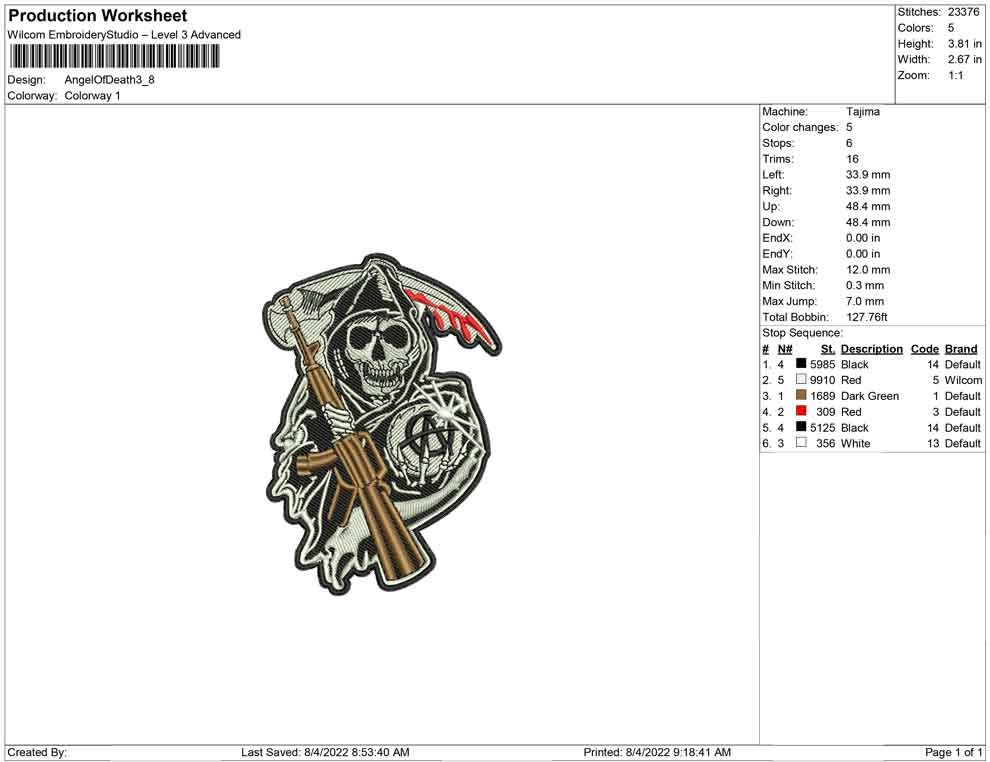This screenshot has height=762, width=990.
Task: Click the 'White' description in stop 6
Action: coord(856,443)
